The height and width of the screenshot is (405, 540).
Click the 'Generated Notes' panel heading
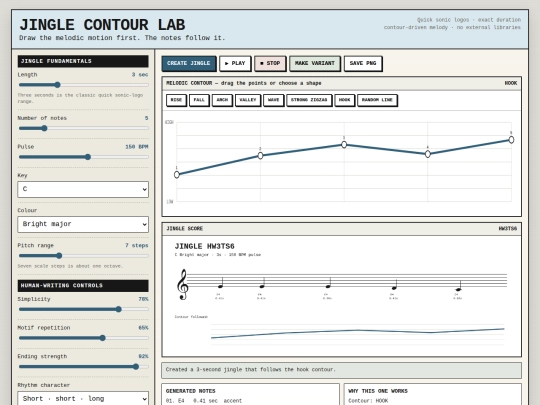pyautogui.click(x=190, y=391)
